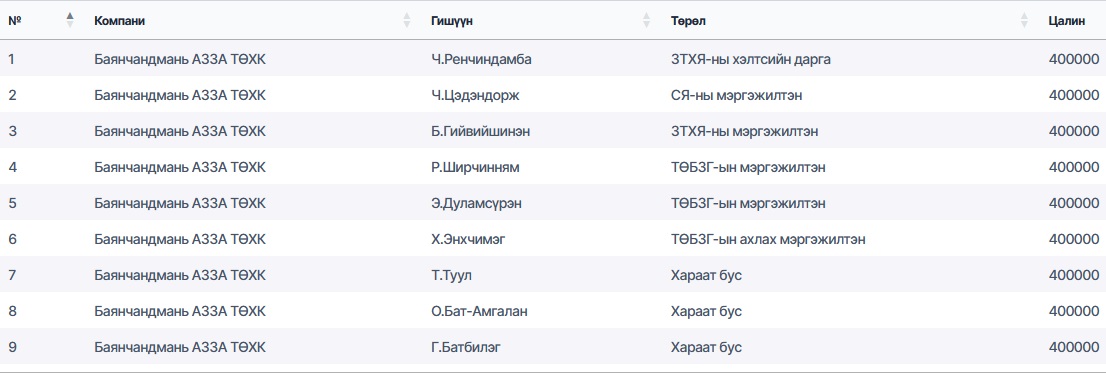
Task: Click О.Бат-Амгалан member cell
Action: pyautogui.click(x=479, y=311)
